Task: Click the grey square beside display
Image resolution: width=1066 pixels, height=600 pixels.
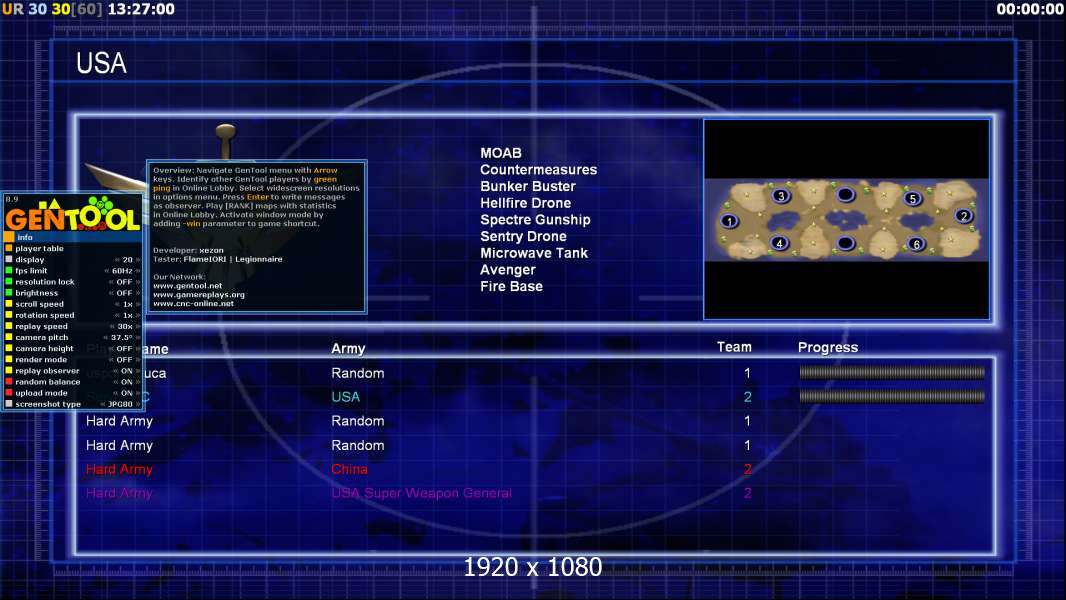Action: pos(9,260)
